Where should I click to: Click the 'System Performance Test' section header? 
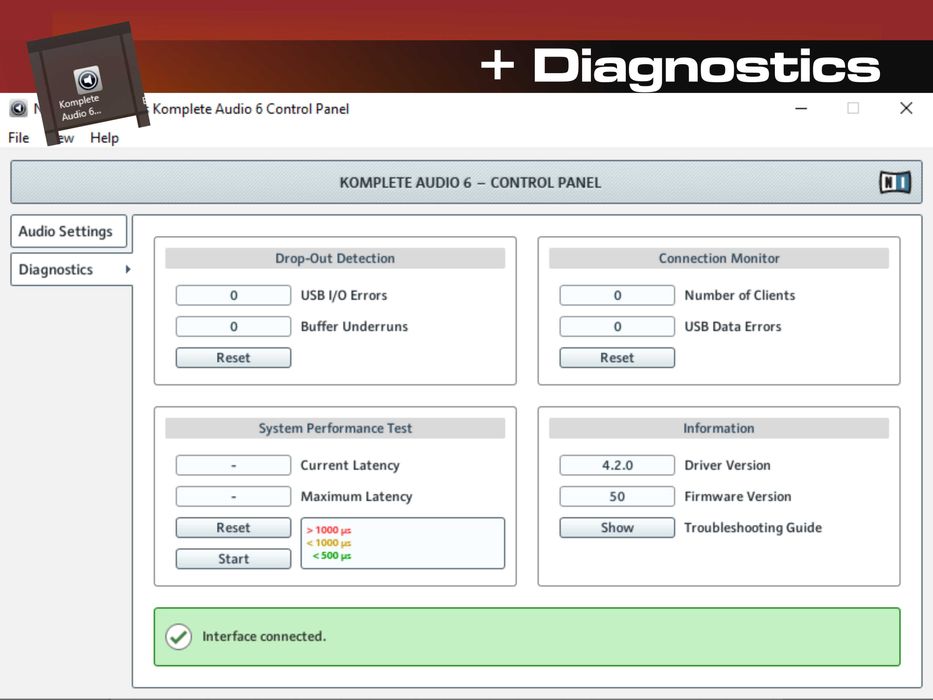[x=335, y=428]
